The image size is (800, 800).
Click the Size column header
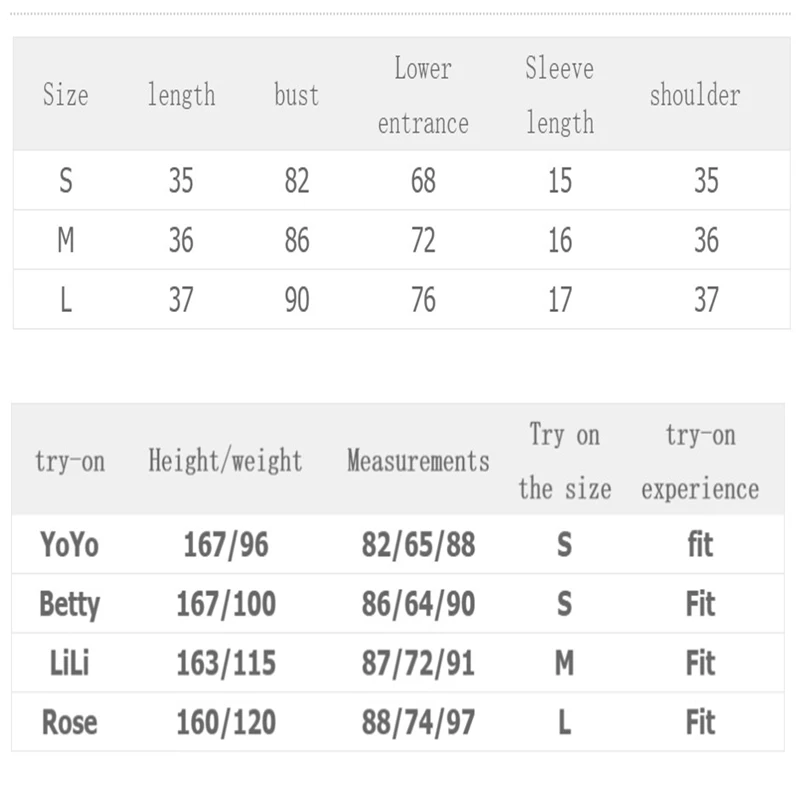(x=65, y=95)
